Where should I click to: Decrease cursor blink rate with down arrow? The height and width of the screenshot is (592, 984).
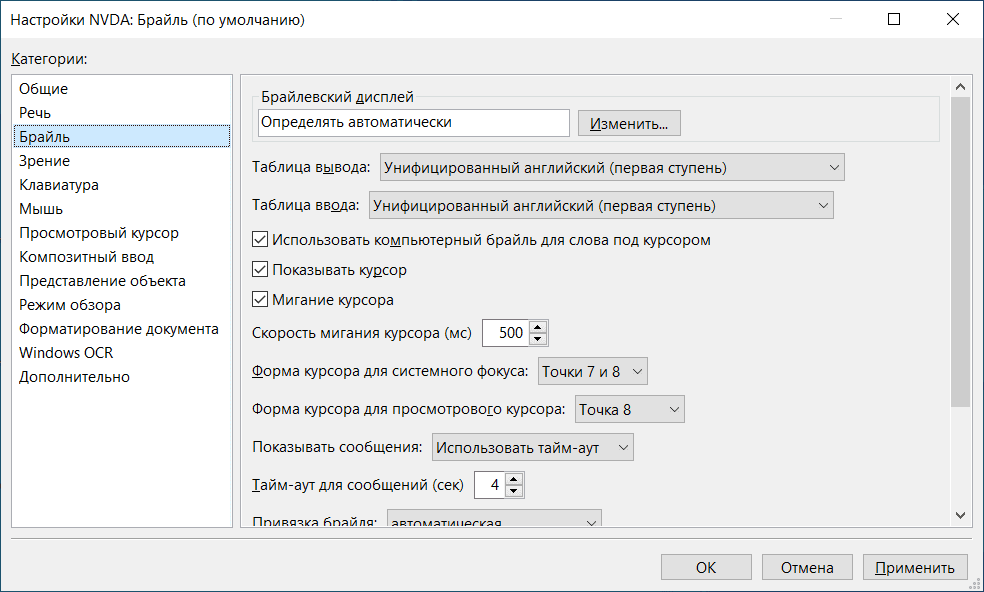(x=539, y=339)
